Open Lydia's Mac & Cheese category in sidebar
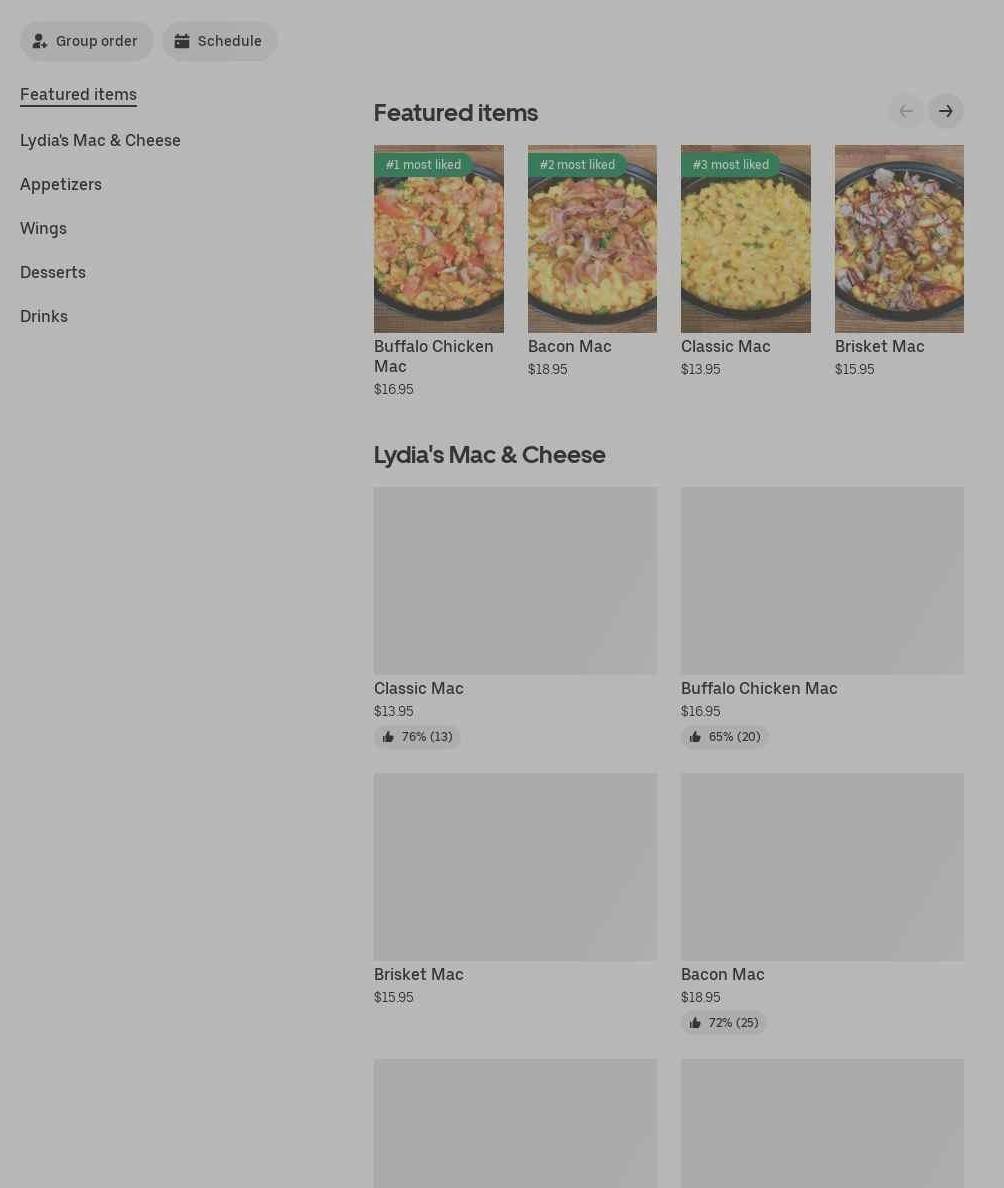This screenshot has width=1004, height=1188. pyautogui.click(x=100, y=141)
